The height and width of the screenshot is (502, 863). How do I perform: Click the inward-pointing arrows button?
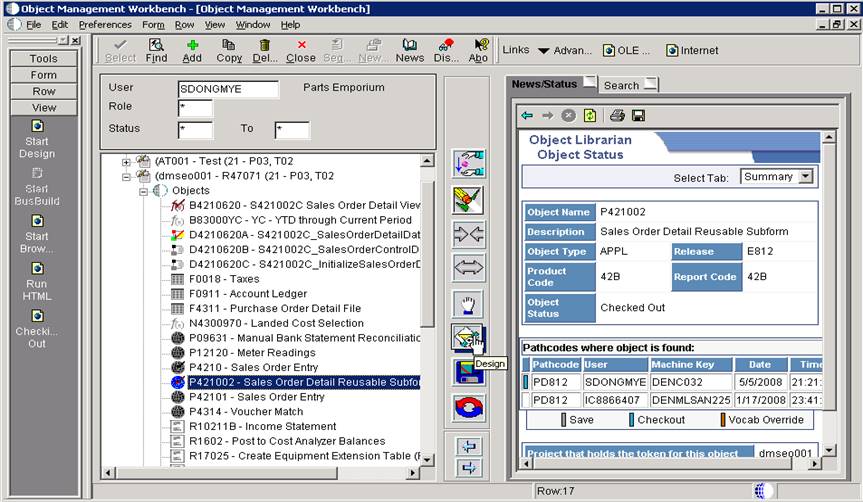point(468,234)
